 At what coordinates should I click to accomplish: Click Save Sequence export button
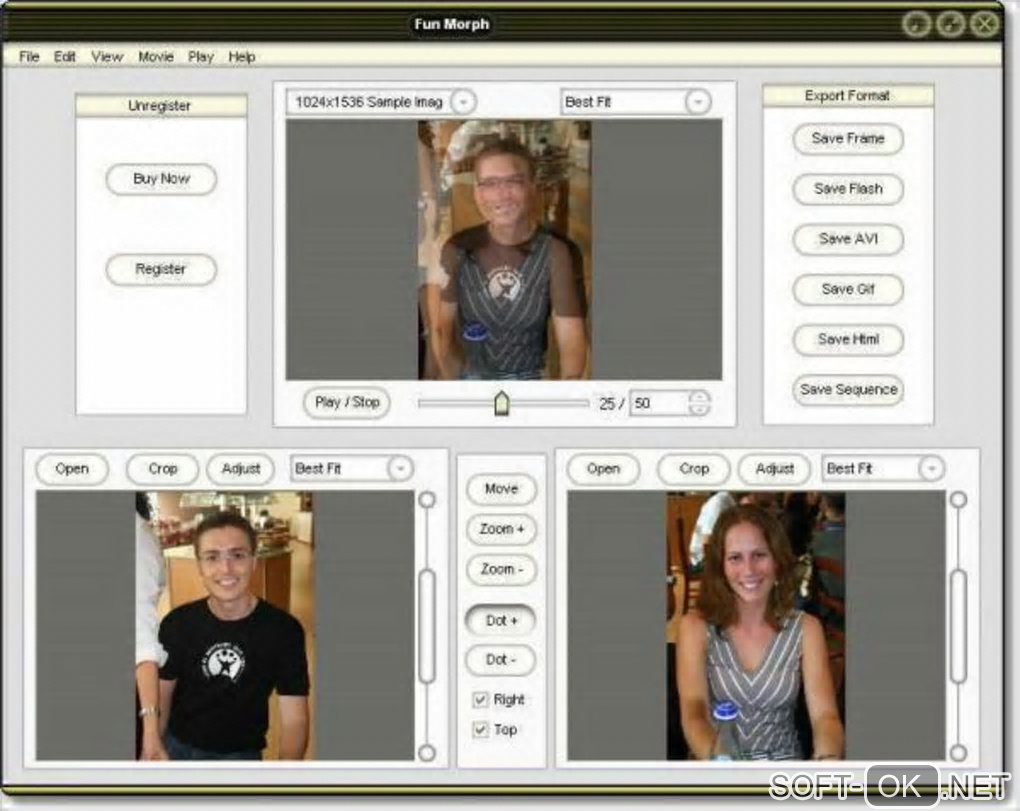pyautogui.click(x=848, y=390)
